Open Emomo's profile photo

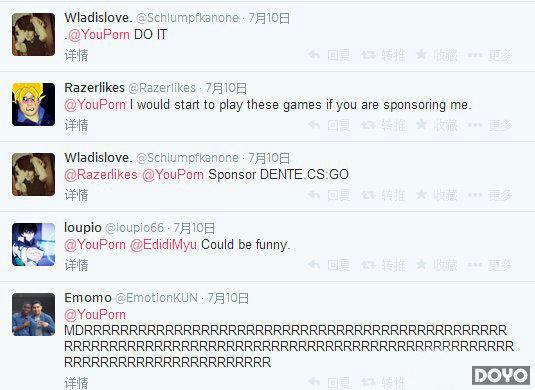click(33, 314)
